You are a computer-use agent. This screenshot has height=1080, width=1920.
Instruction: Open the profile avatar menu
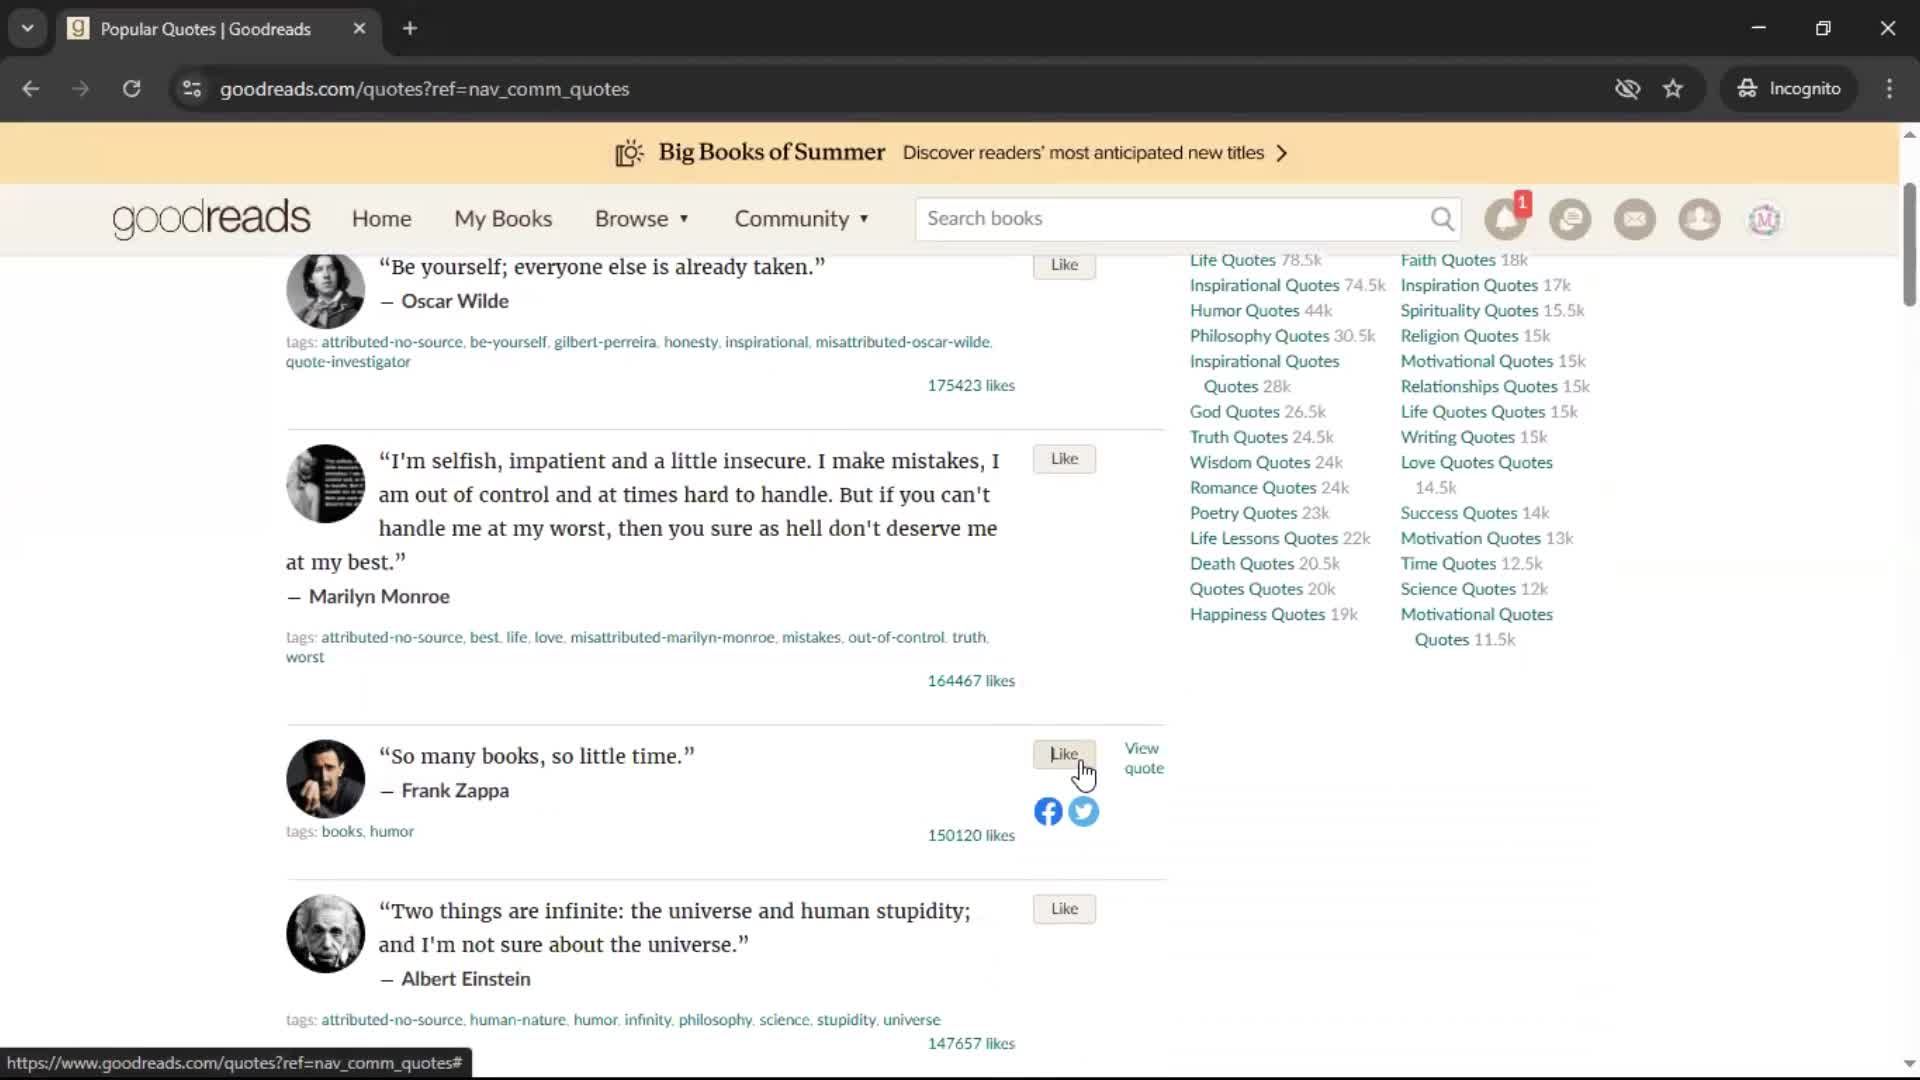[1764, 219]
